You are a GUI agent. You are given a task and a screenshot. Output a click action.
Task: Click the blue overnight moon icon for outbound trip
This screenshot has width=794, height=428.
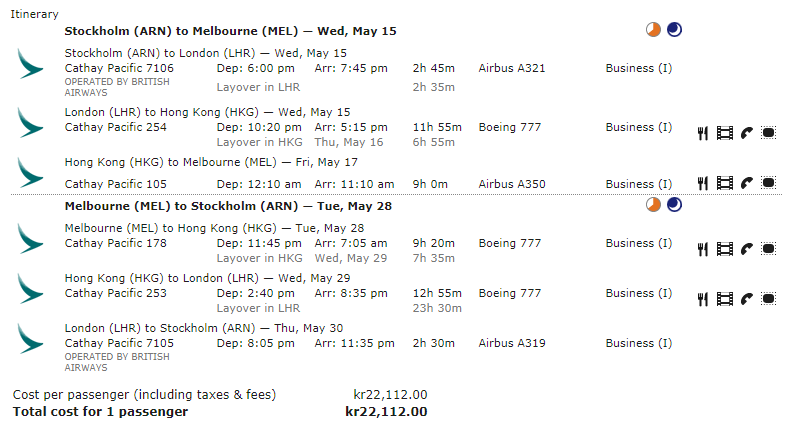coord(674,30)
